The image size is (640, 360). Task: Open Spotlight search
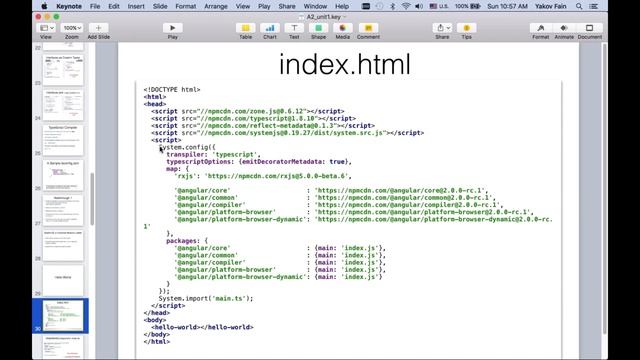pos(579,6)
